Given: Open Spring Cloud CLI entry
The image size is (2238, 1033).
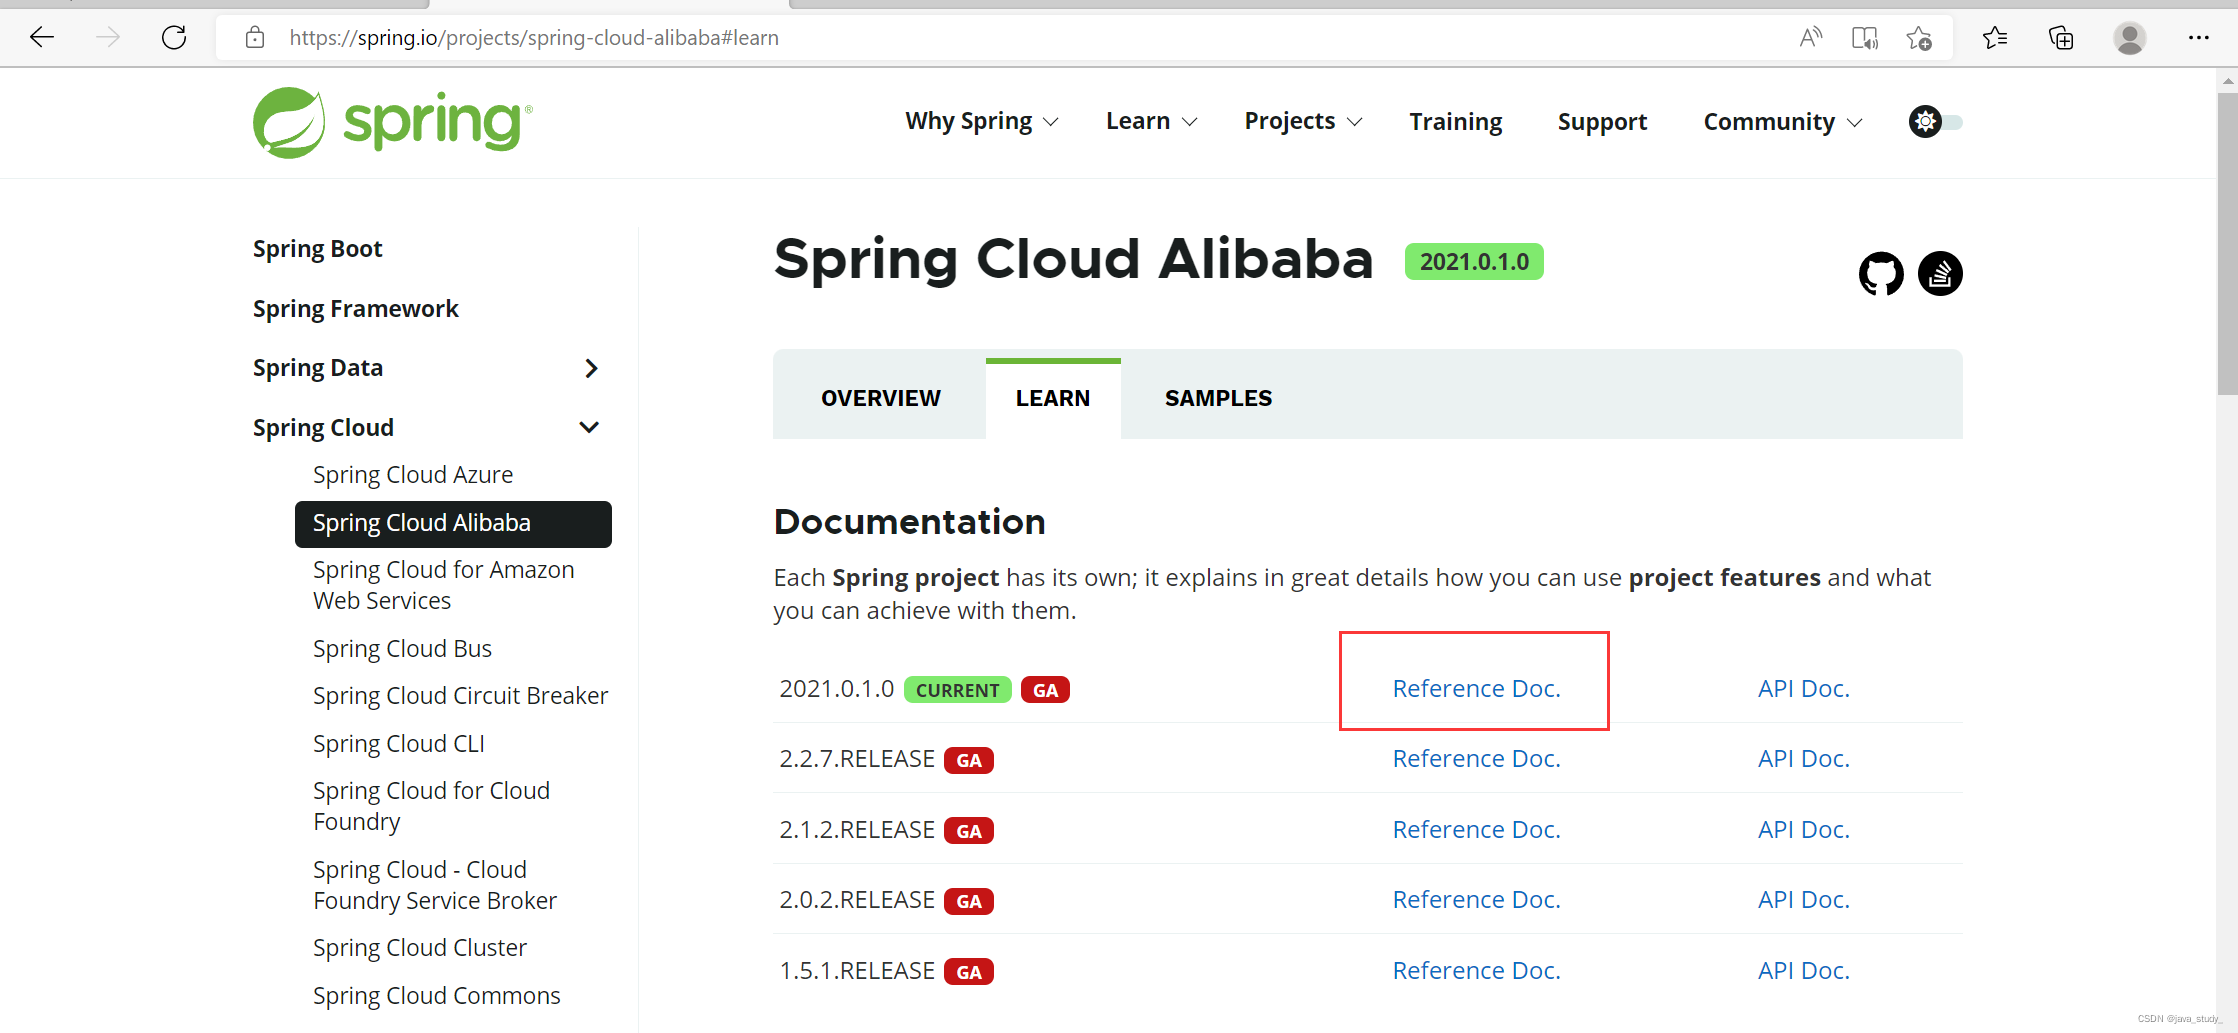Looking at the screenshot, I should pos(398,744).
